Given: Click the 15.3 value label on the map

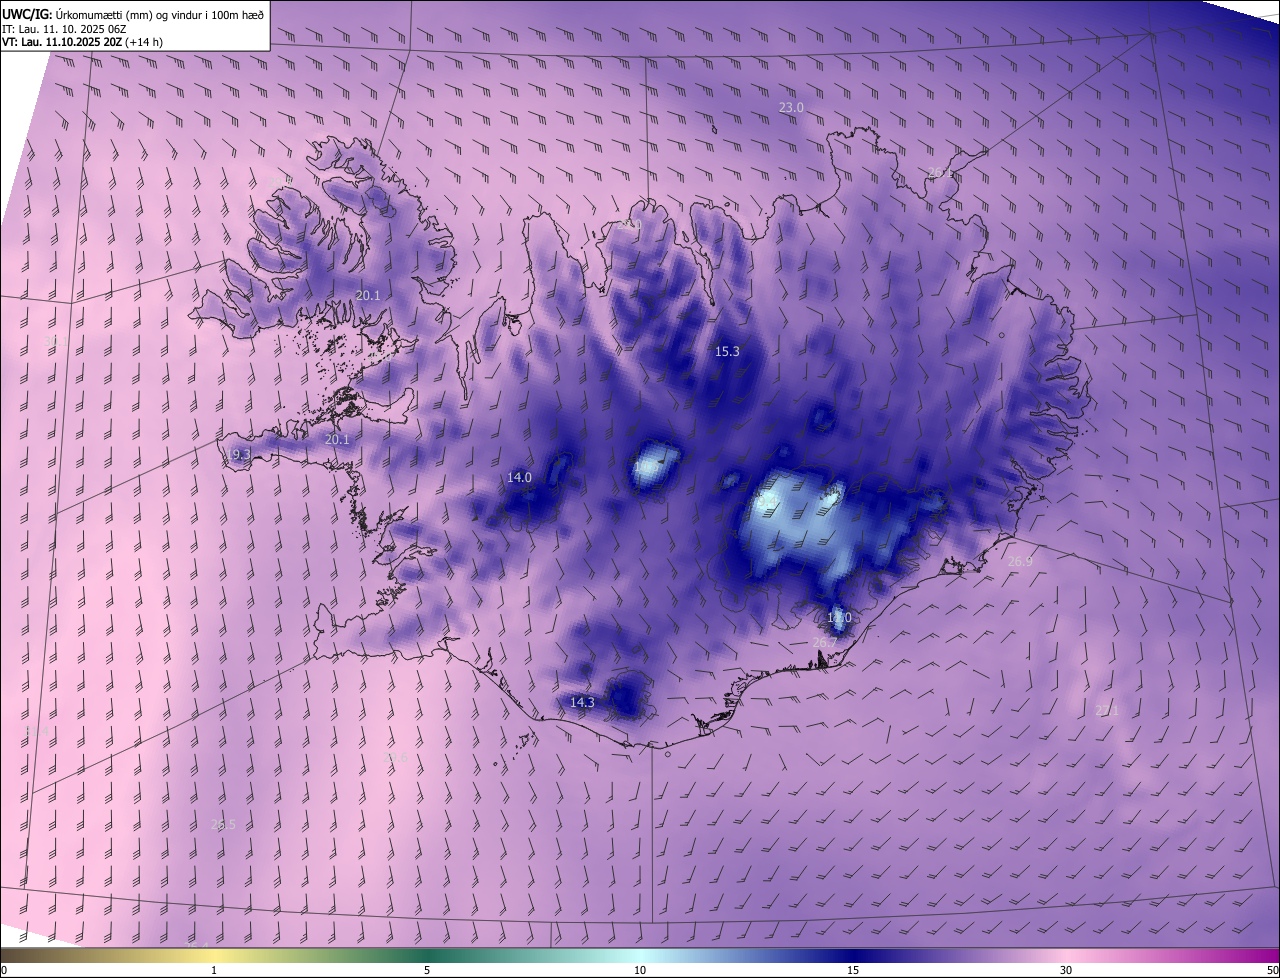Looking at the screenshot, I should tap(727, 352).
